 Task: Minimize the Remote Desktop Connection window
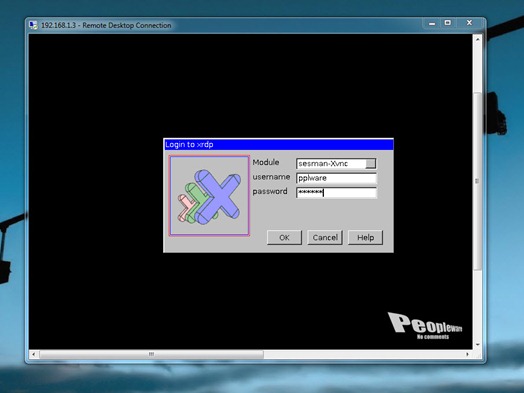tap(432, 23)
